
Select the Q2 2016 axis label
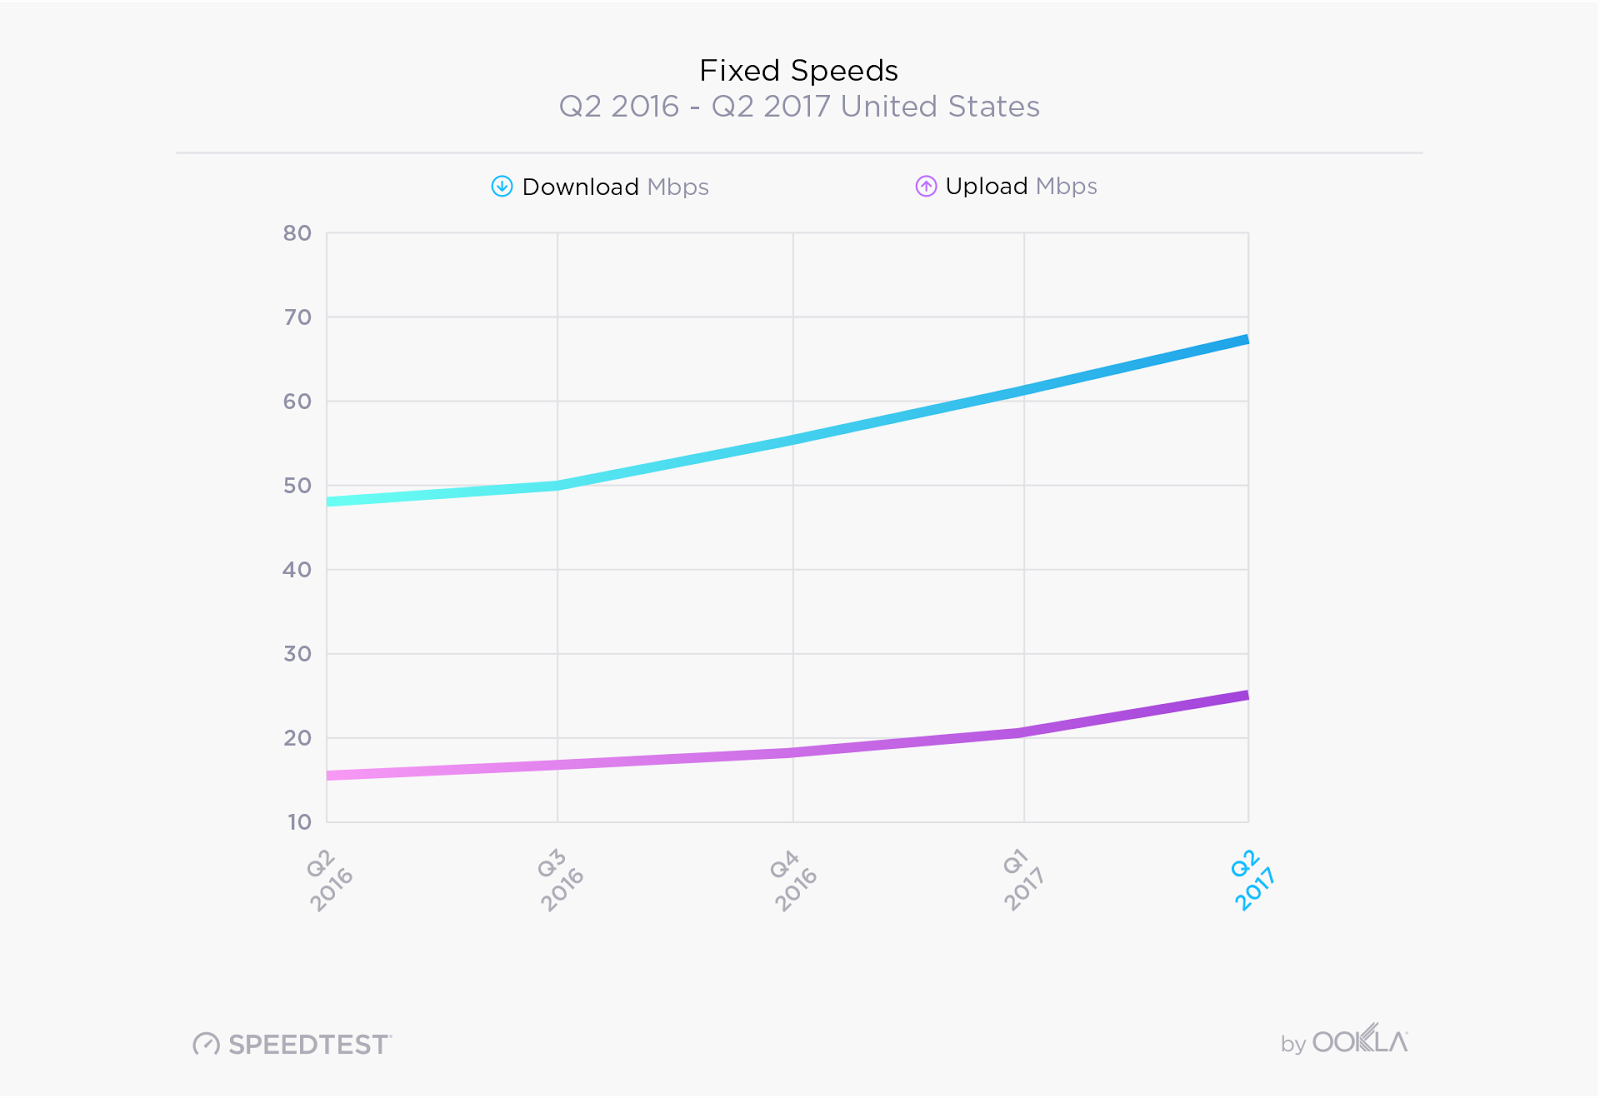[x=329, y=879]
